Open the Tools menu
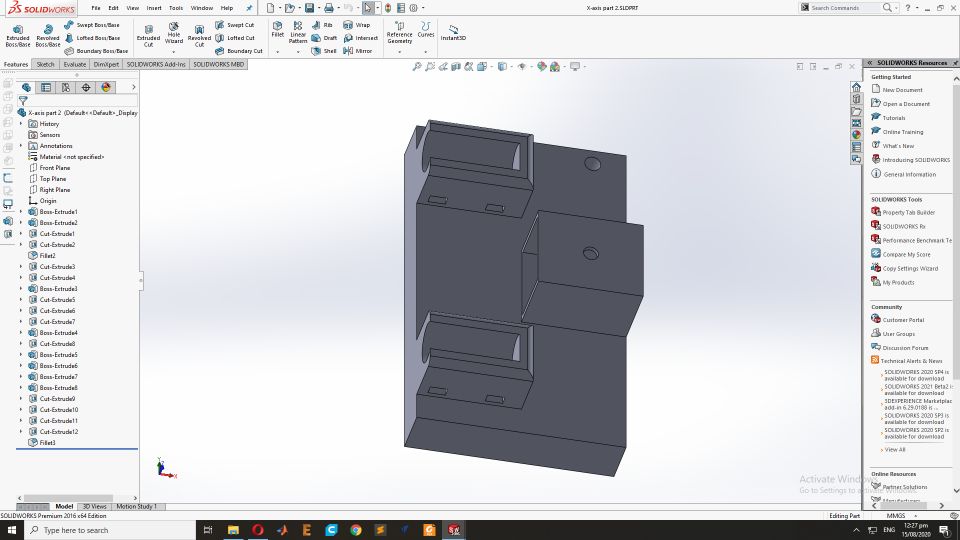960x540 pixels. 176,8
